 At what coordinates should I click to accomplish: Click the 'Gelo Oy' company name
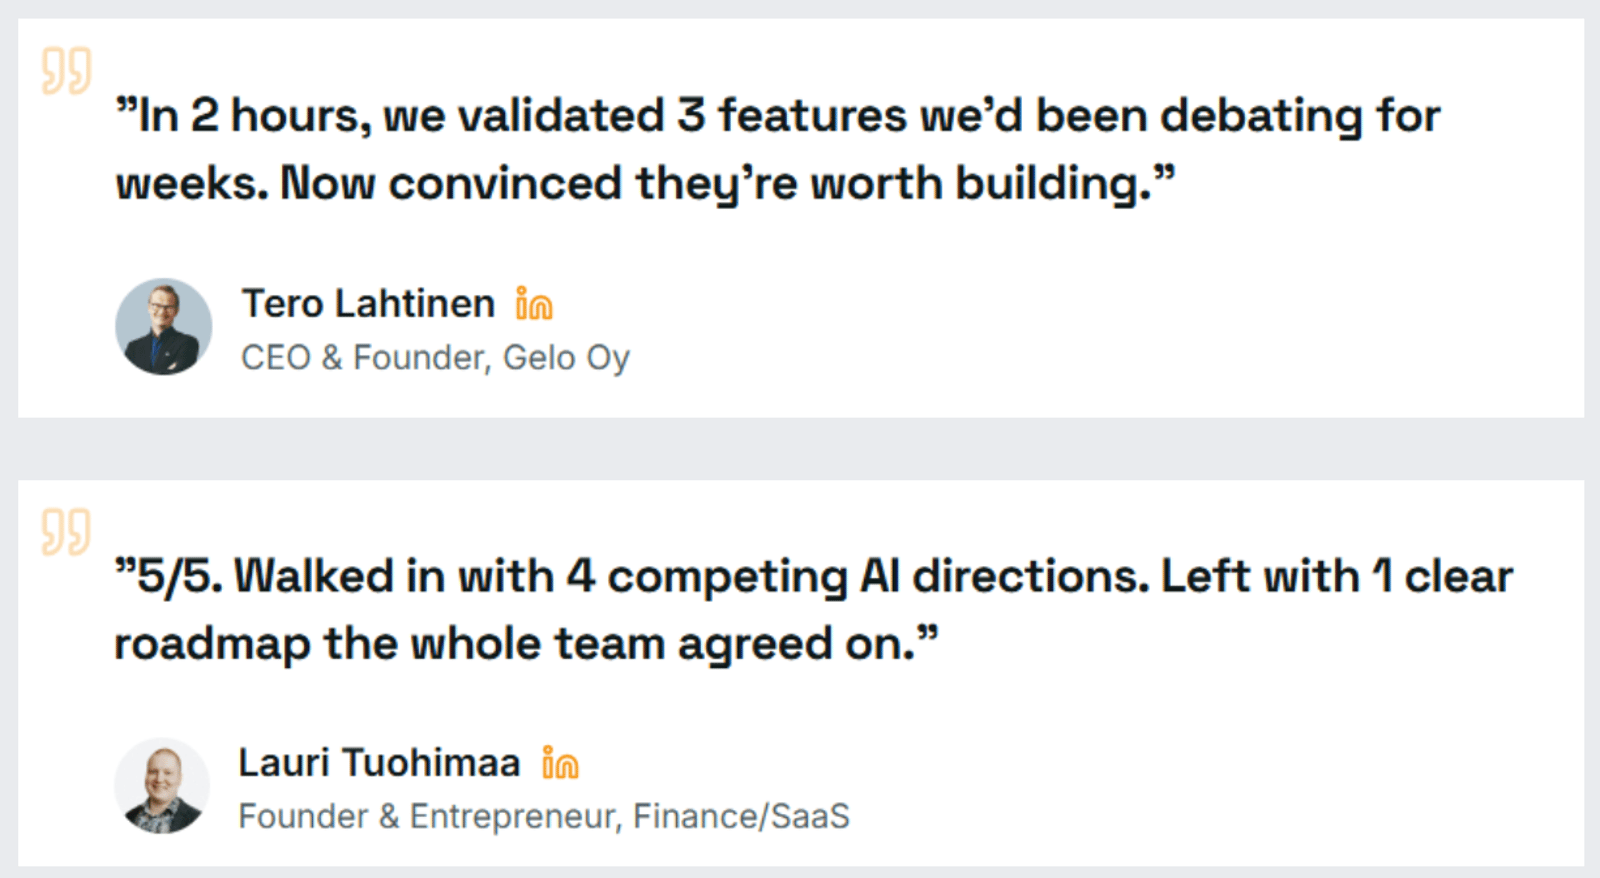566,358
